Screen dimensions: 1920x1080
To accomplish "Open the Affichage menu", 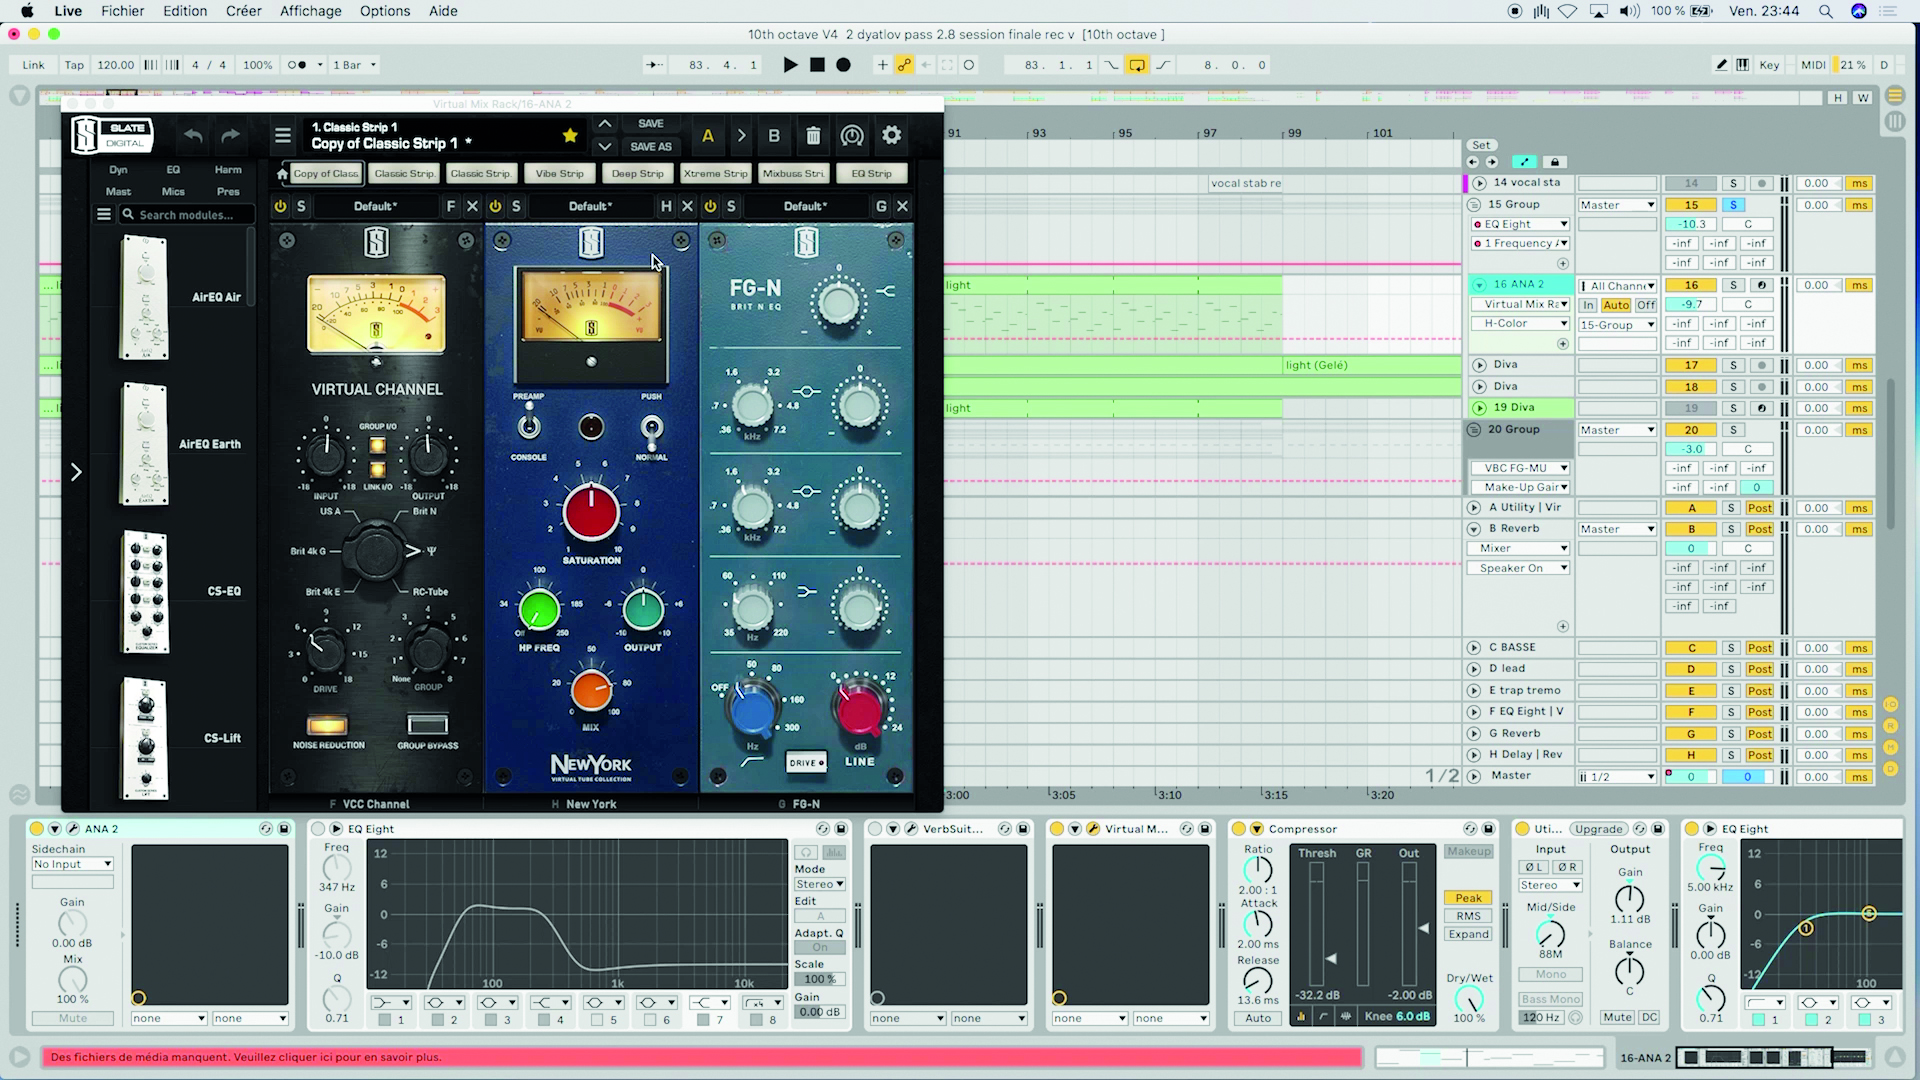I will pyautogui.click(x=310, y=11).
